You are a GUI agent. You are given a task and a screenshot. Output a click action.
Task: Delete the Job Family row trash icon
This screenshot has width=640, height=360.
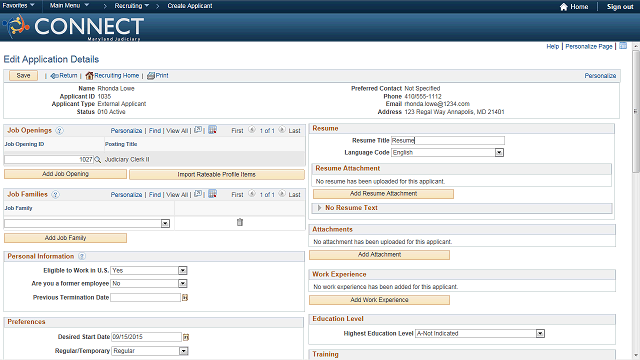(240, 222)
